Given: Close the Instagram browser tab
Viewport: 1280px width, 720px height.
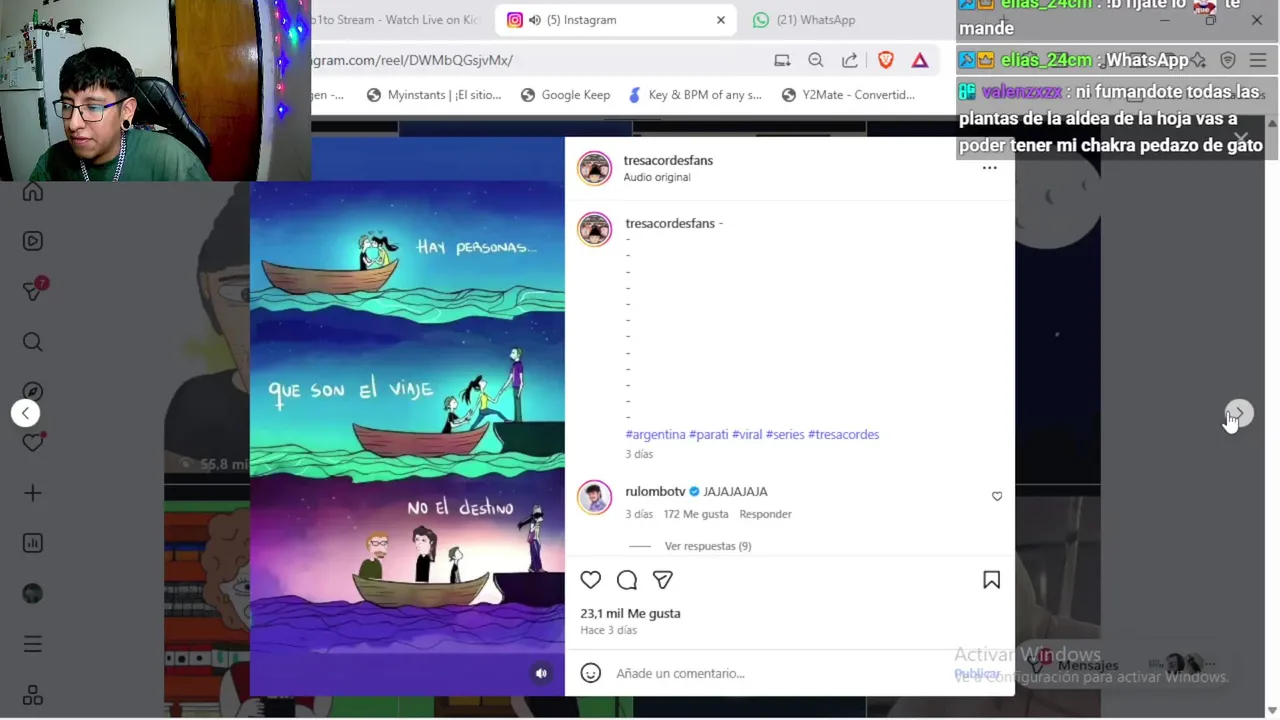Looking at the screenshot, I should [720, 20].
